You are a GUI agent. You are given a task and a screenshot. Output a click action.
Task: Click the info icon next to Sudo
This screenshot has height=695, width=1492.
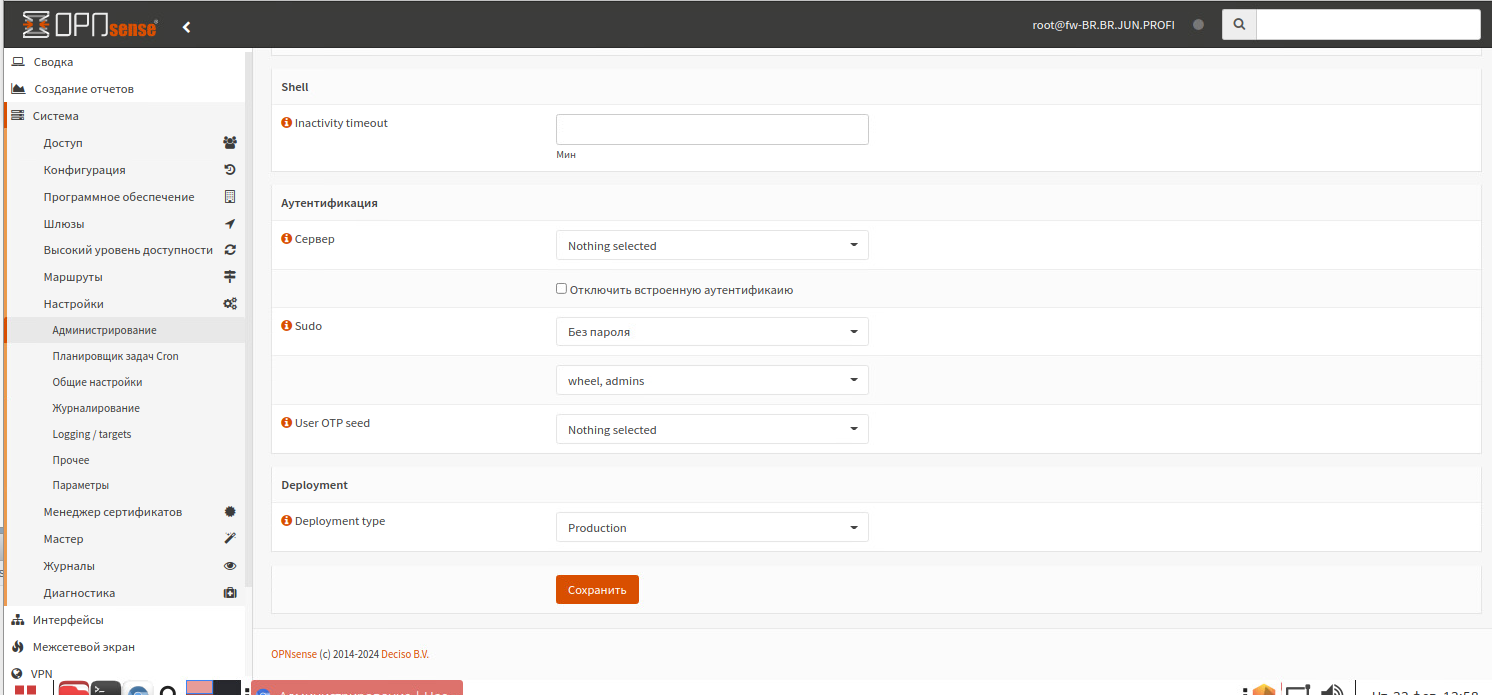287,326
